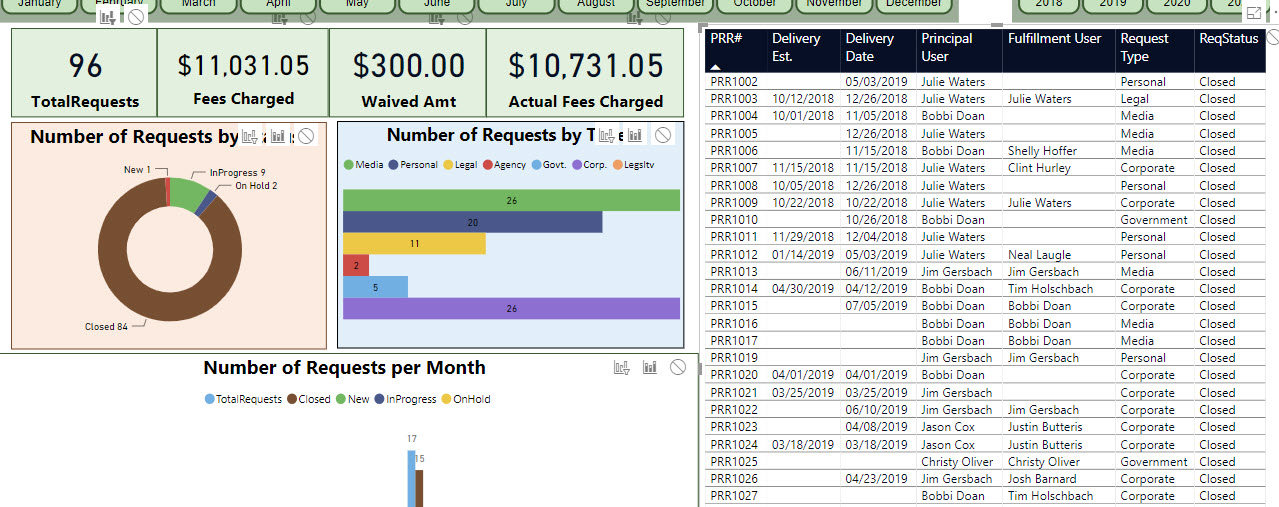Set no-interaction on Fees Charged card
Image resolution: width=1279 pixels, height=507 pixels.
(x=308, y=17)
